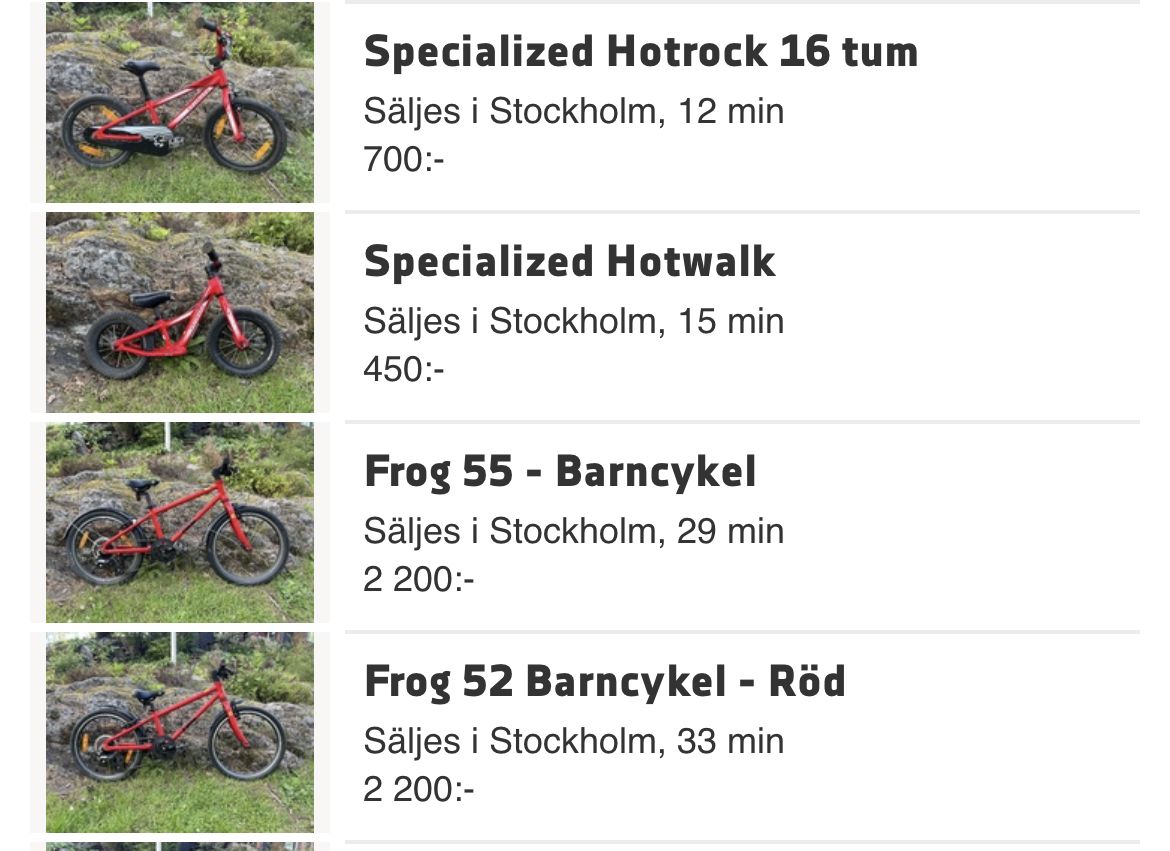The image size is (1170, 851).
Task: Click "Säljes i Stockholm" under Specialized Hotrock
Action: (x=510, y=111)
